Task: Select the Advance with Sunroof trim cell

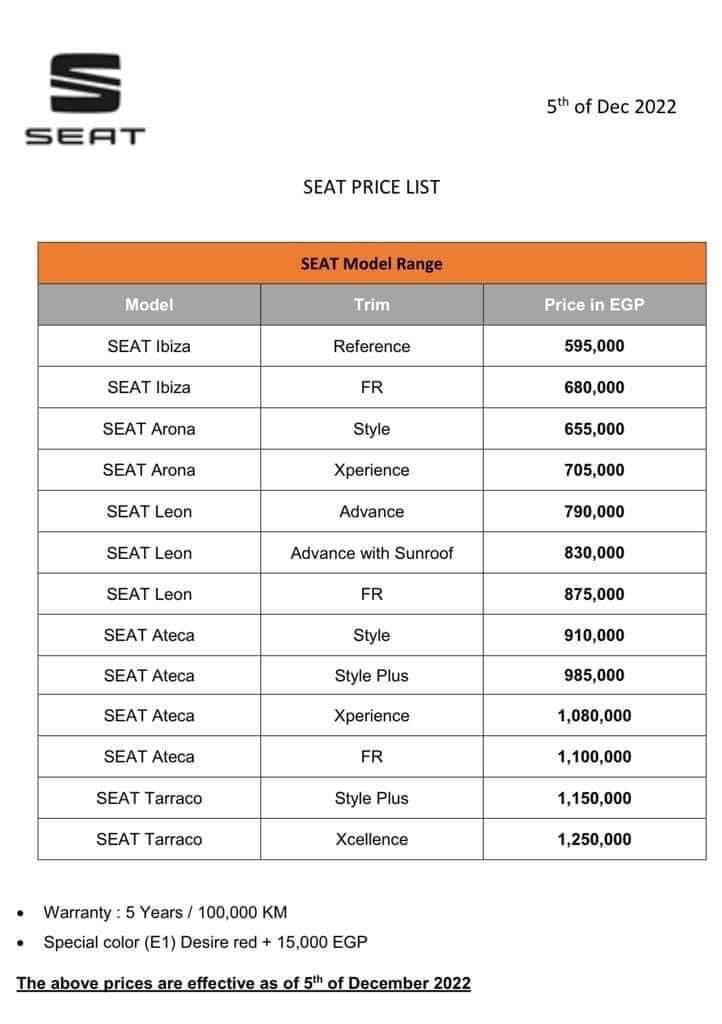Action: [x=371, y=553]
